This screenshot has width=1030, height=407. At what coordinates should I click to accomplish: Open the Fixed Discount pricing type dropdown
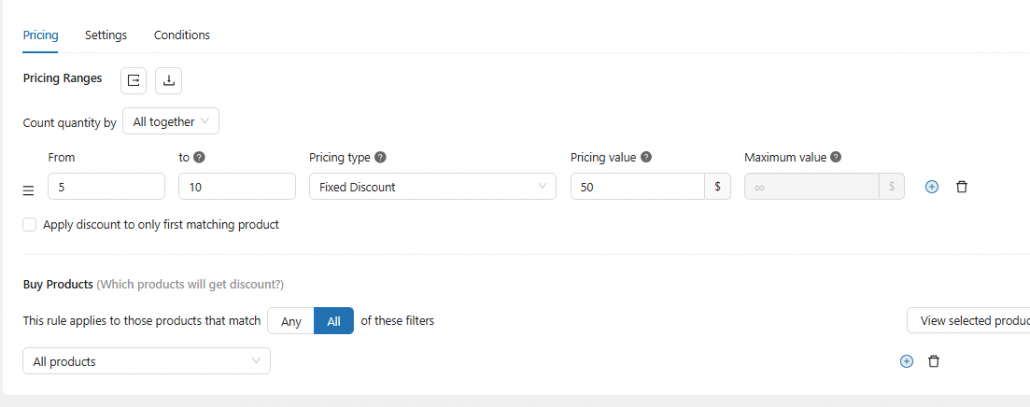[x=433, y=186]
